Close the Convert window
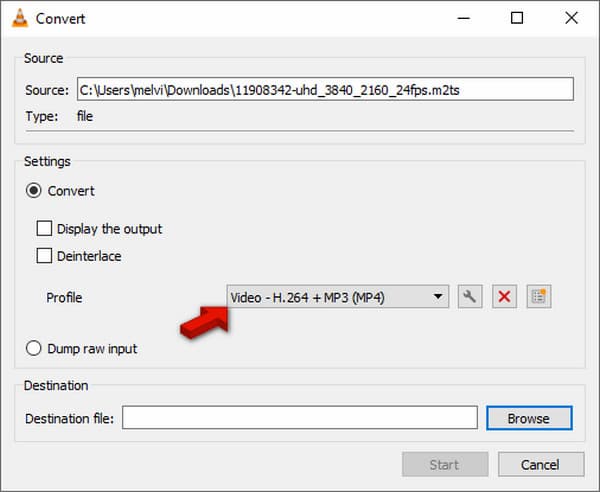Image resolution: width=600 pixels, height=492 pixels. click(x=571, y=18)
